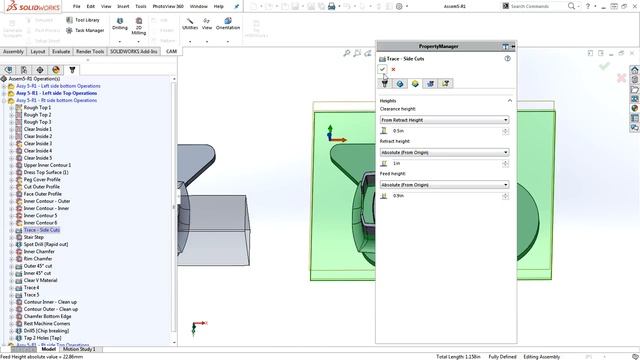Open the blue sphere geometry tab
The height and width of the screenshot is (360, 640).
pyautogui.click(x=400, y=84)
